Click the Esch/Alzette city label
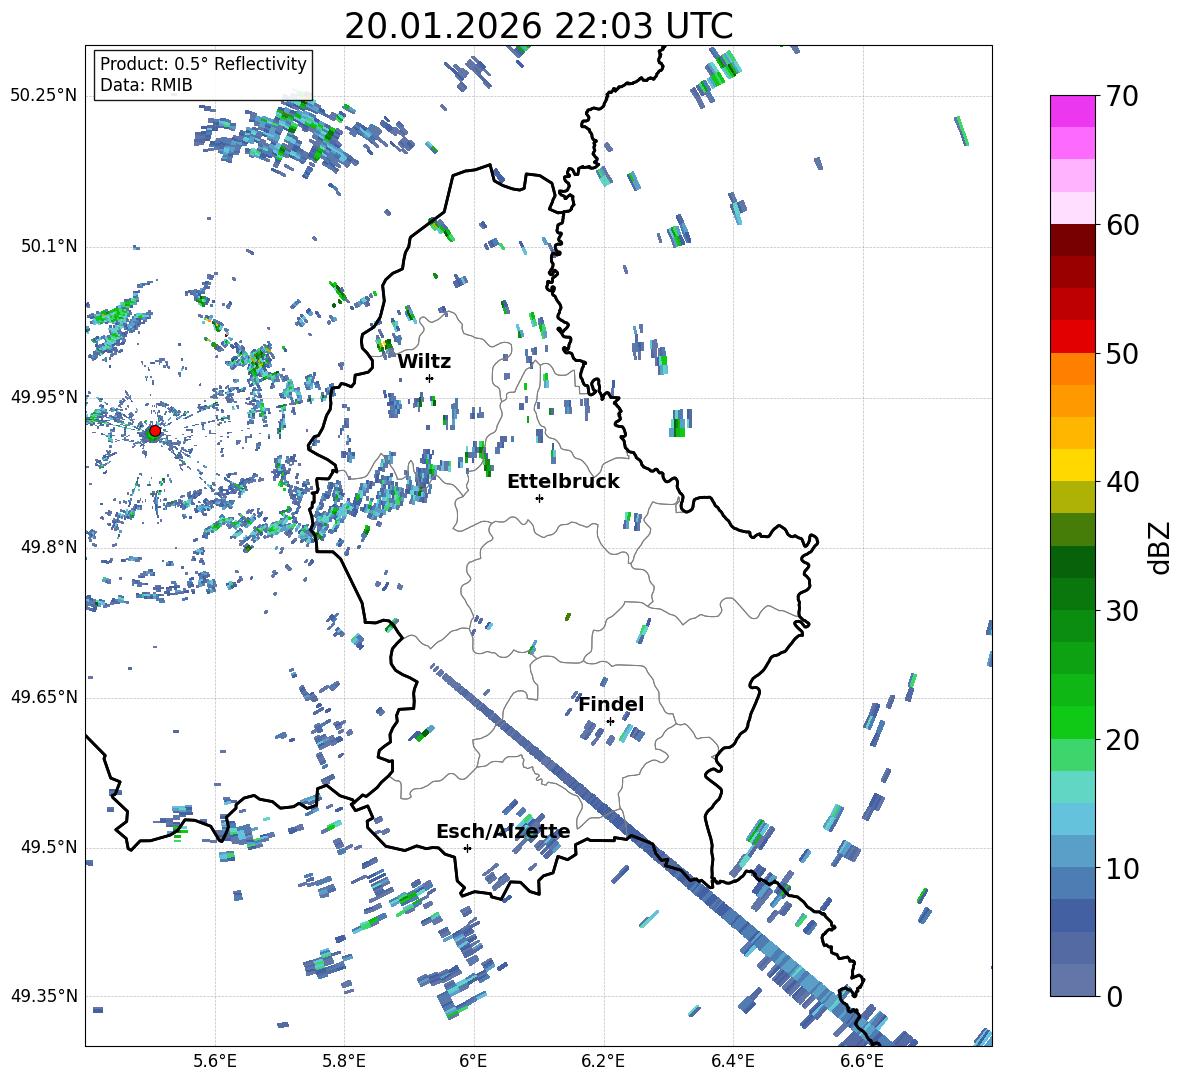 point(503,831)
